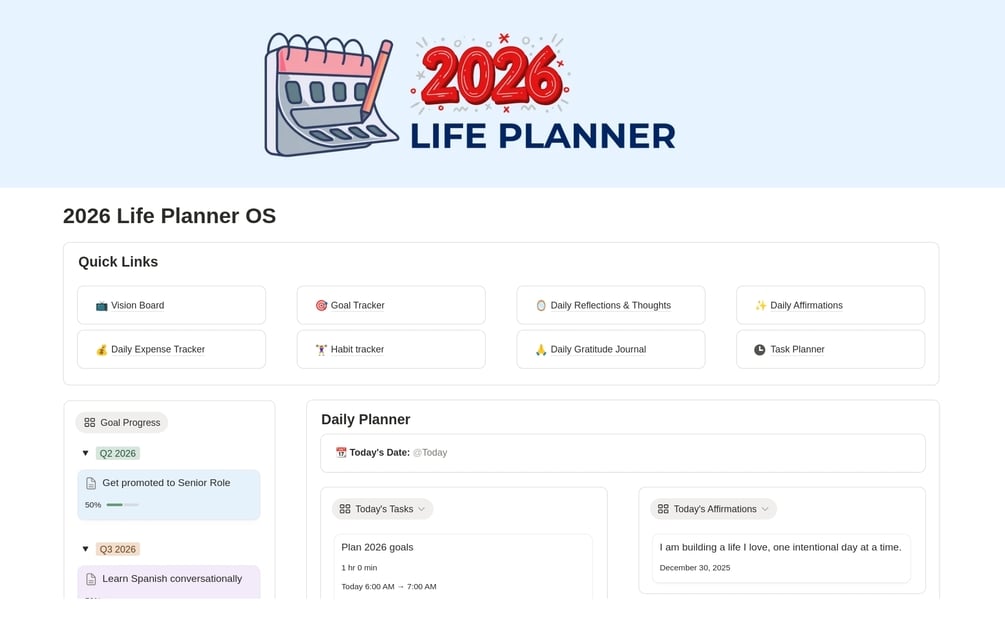
Task: Open the Learn Spanish conversationally goal card
Action: point(172,579)
